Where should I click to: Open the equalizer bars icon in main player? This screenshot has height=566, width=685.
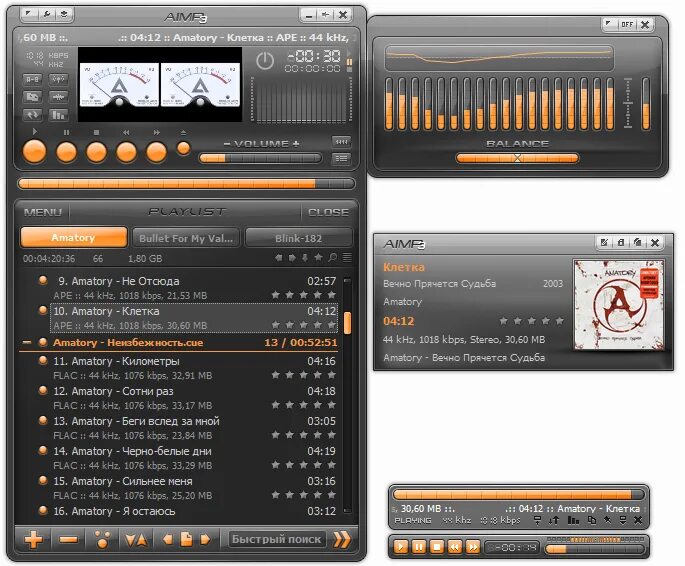[x=58, y=115]
